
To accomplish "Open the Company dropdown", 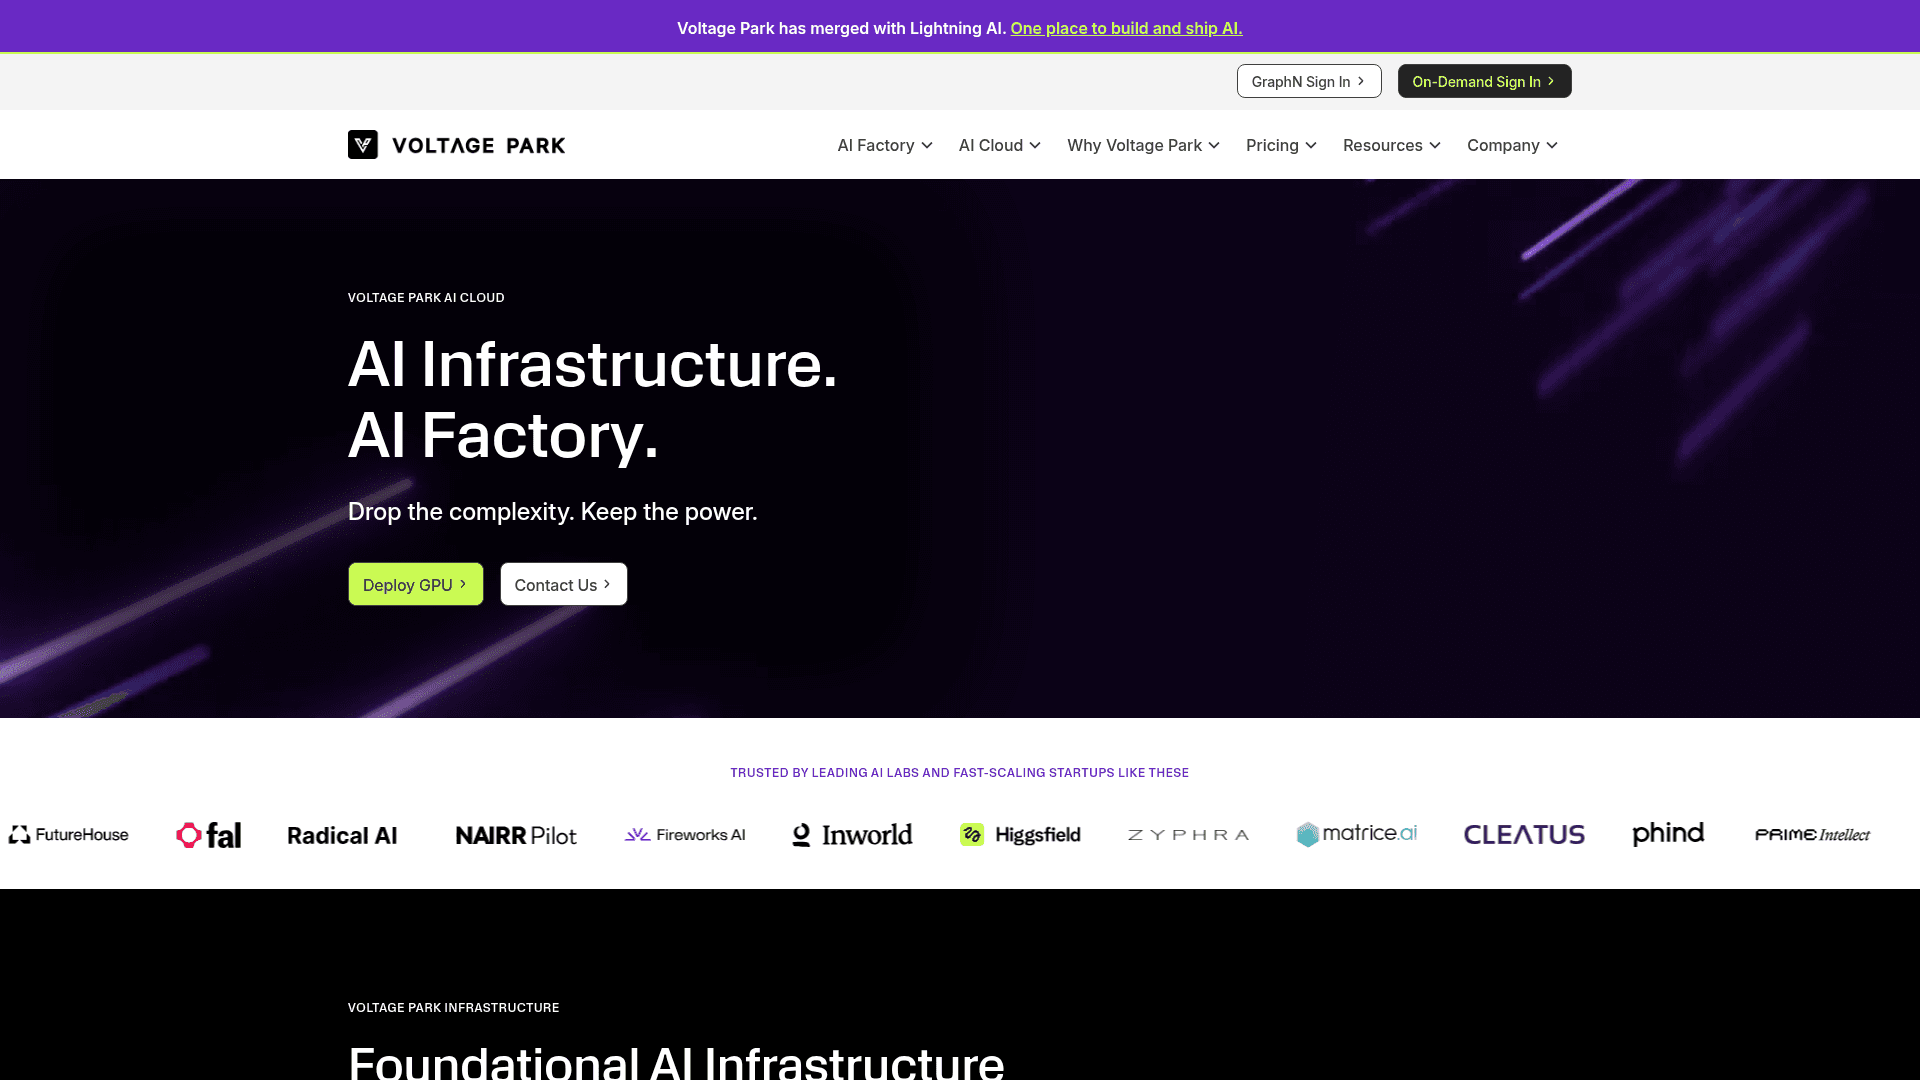I will point(1512,145).
